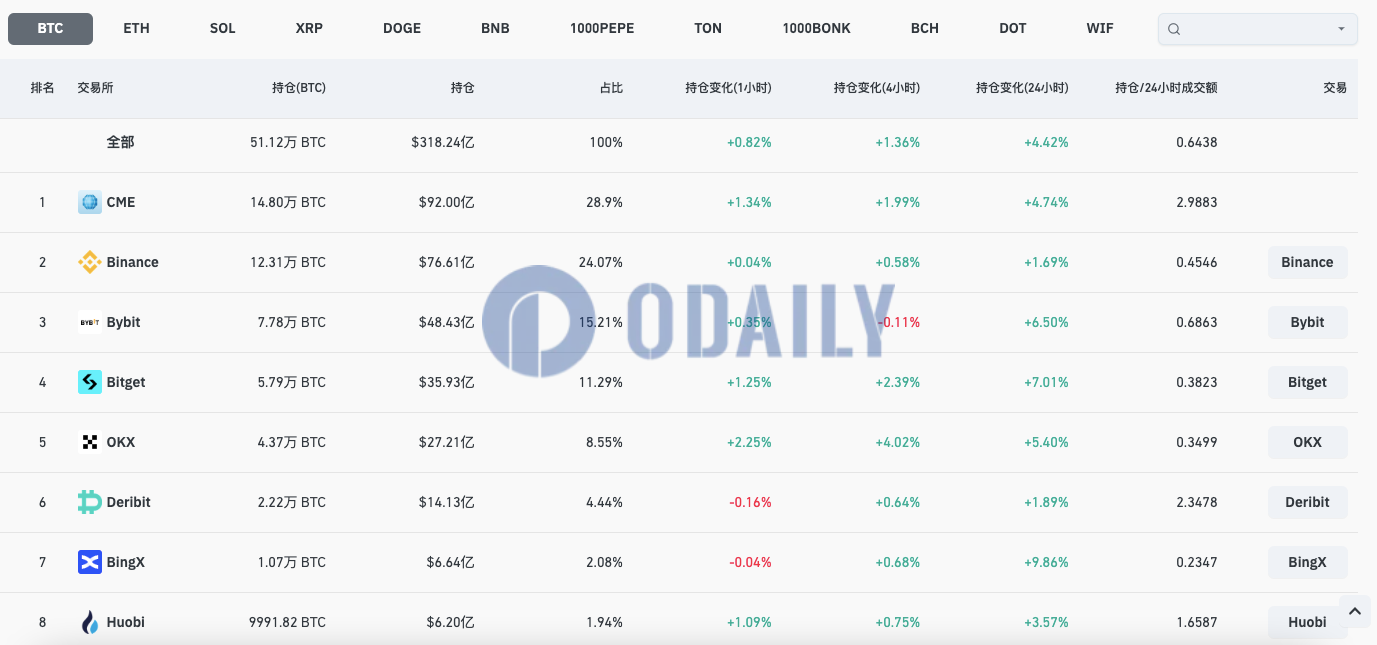The width and height of the screenshot is (1377, 645).
Task: Click the OKX logo icon
Action: [x=90, y=442]
